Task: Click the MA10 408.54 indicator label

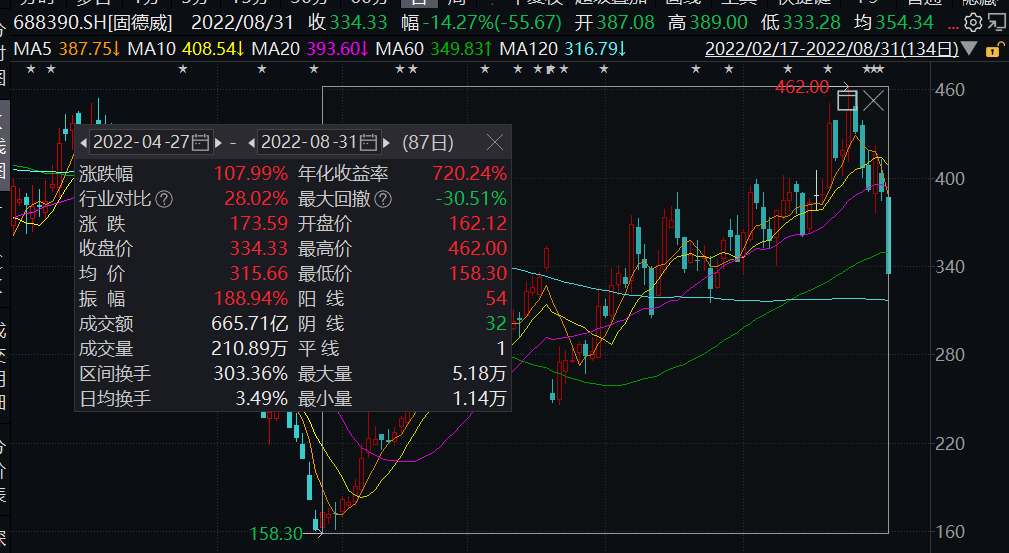Action: [185, 49]
